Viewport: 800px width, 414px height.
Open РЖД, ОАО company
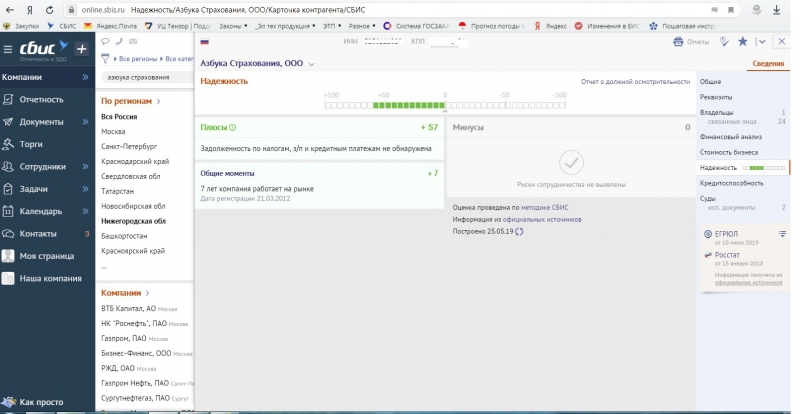118,368
